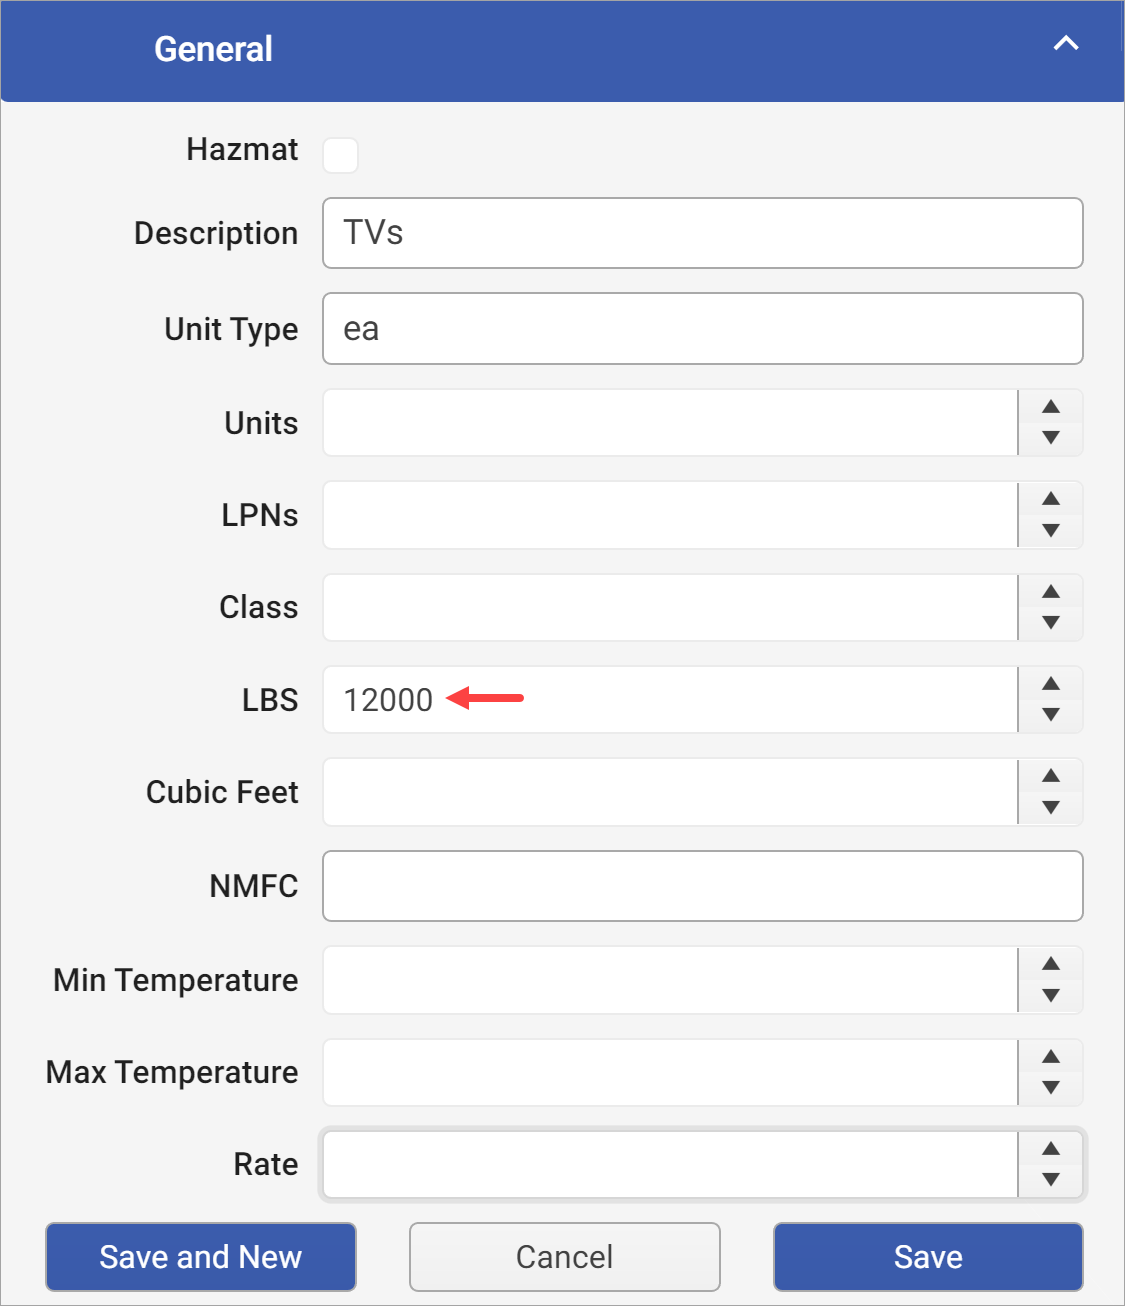The width and height of the screenshot is (1125, 1306).
Task: Decrement the Max Temperature value
Action: click(x=1050, y=1087)
